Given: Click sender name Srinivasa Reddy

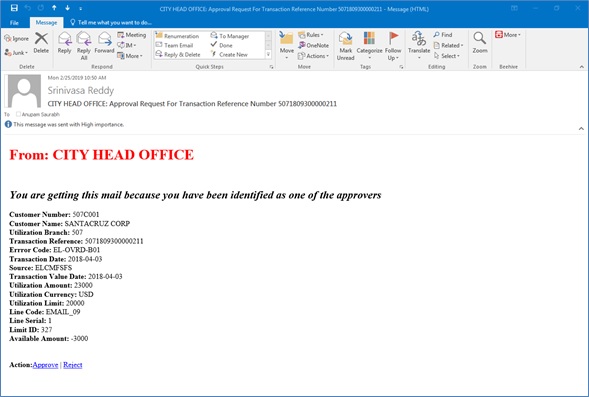Looking at the screenshot, I should [81, 90].
